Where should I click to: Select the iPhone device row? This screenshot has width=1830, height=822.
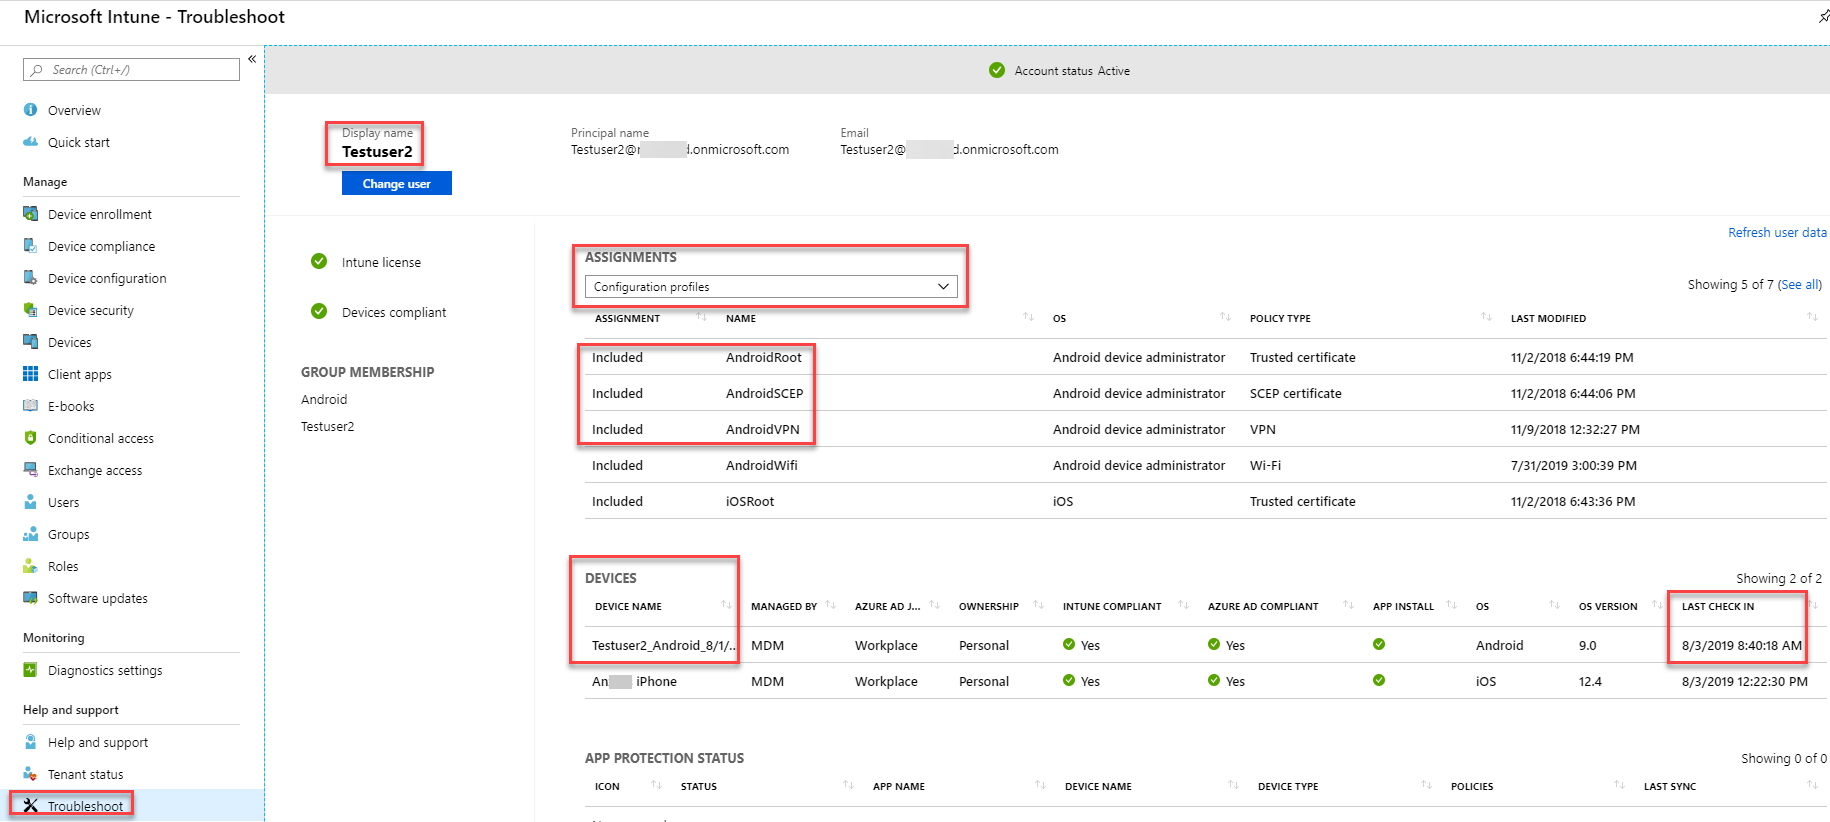[x=1206, y=681]
